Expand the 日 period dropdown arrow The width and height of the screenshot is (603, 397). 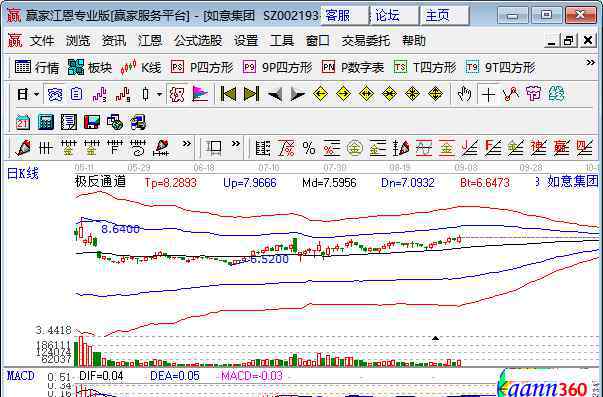pos(37,94)
